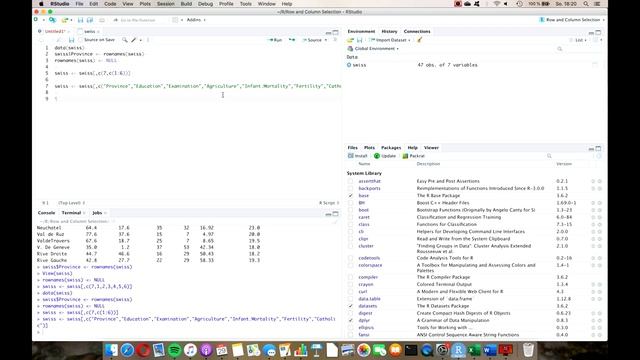Click the editor save disk icon
Image resolution: width=640 pixels, height=360 pixels.
pyautogui.click(x=71, y=40)
